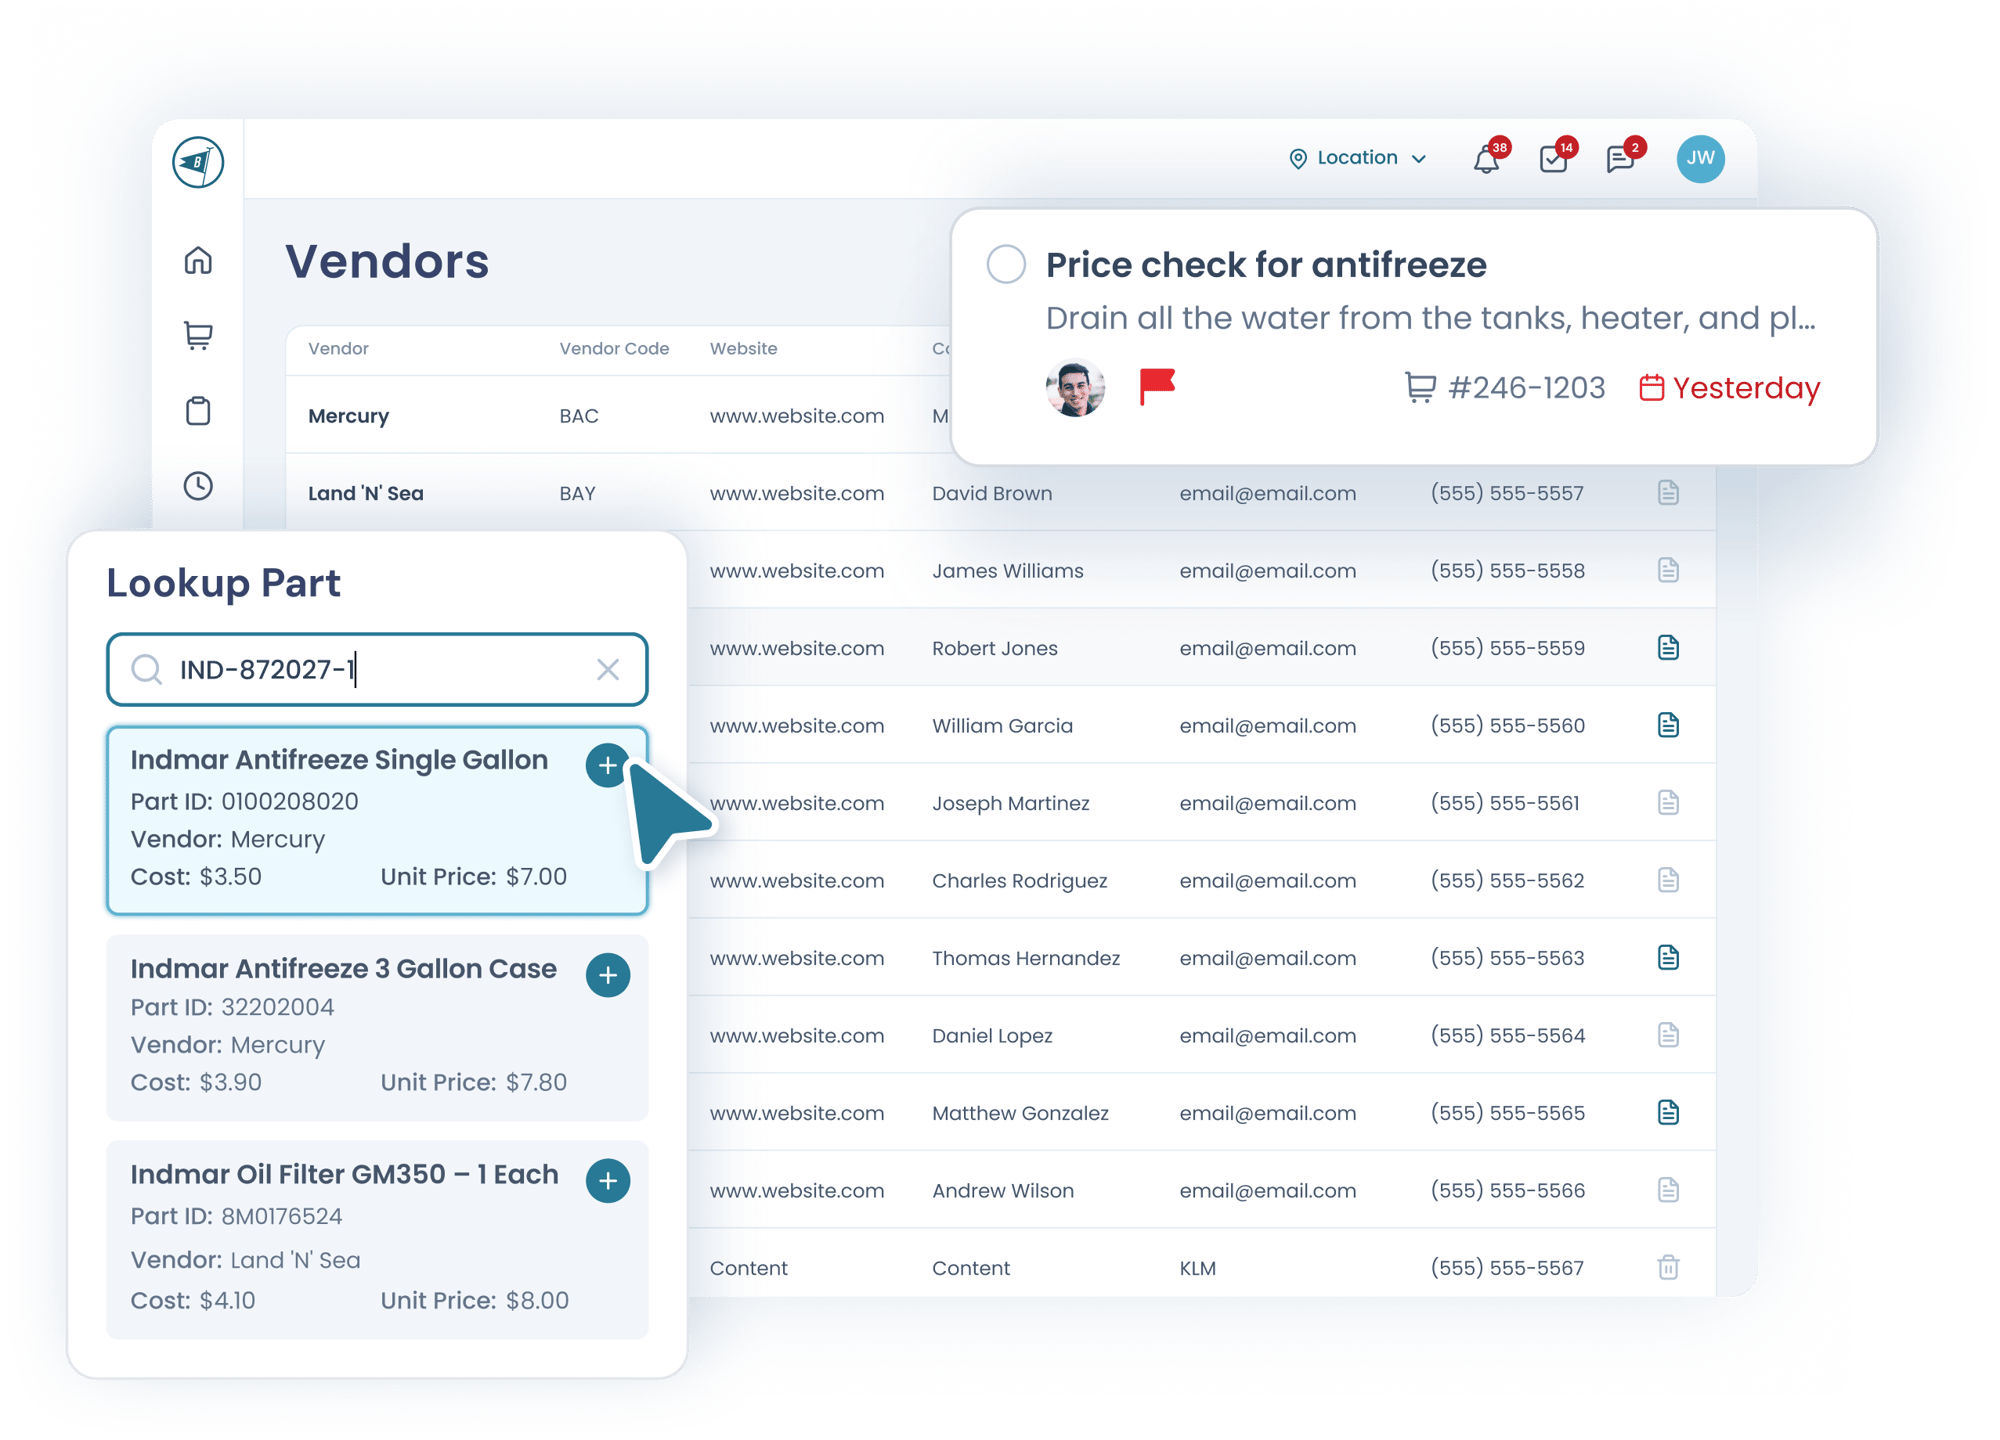
Task: Open notifications bell with 38 badge
Action: [x=1486, y=160]
